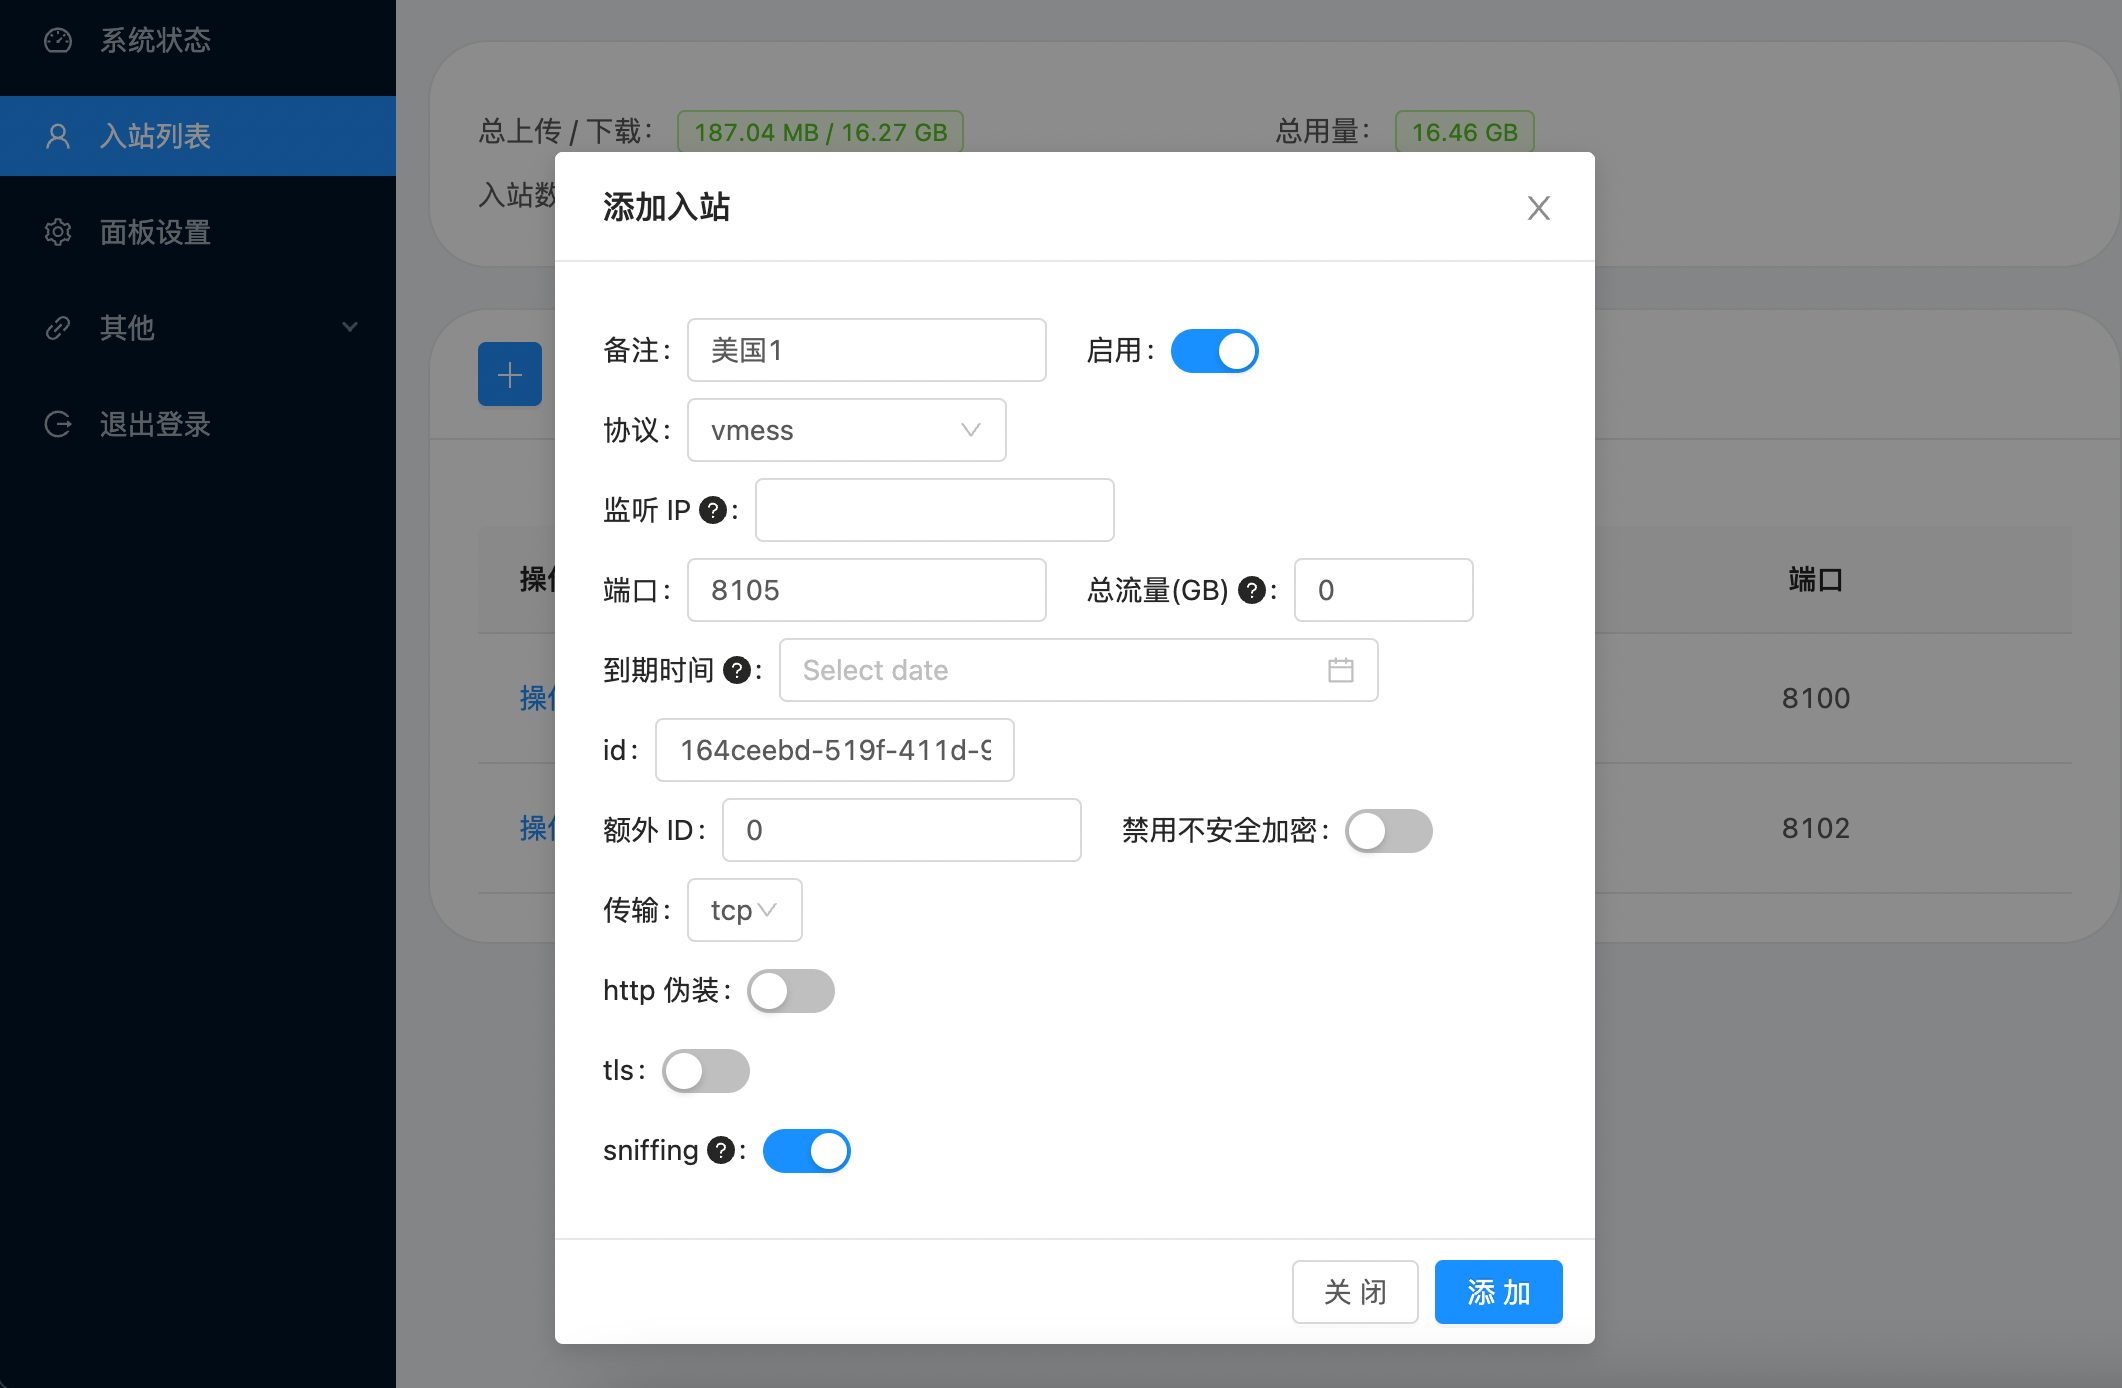Close the 添加入站 dialog with X

(1539, 208)
